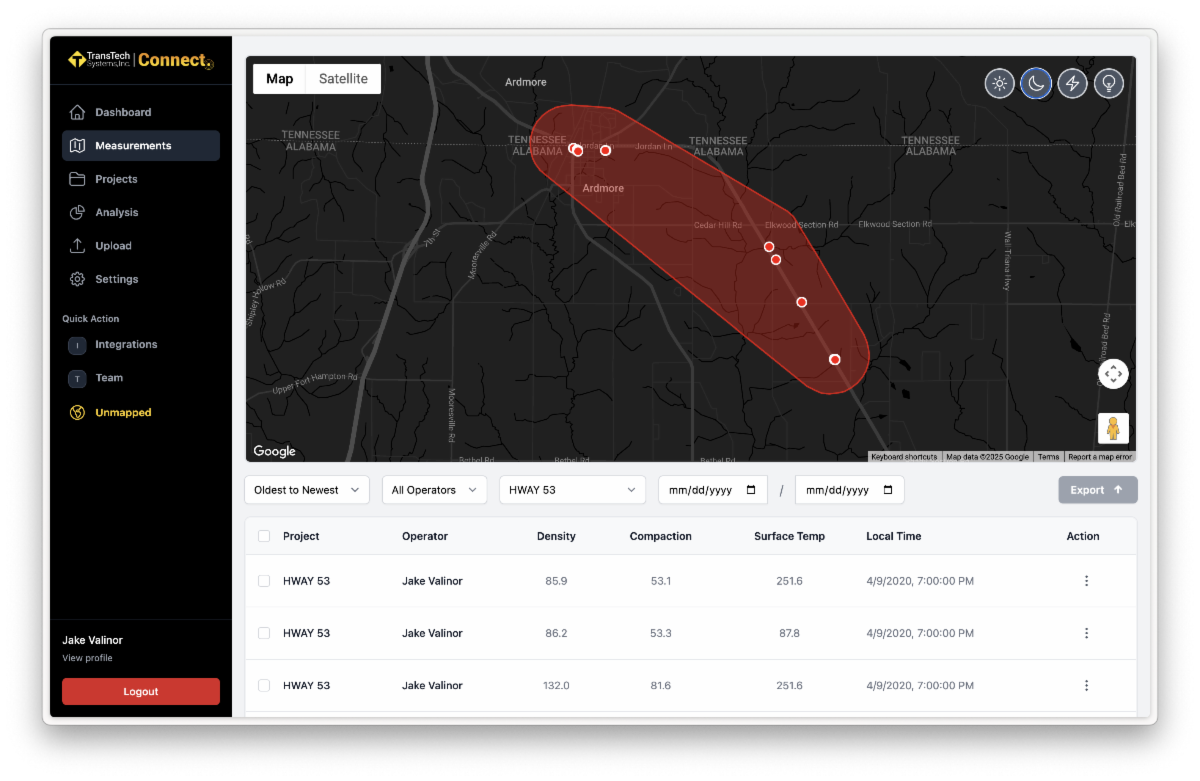Viewport: 1200px width, 781px height.
Task: Open Unmapped from the sidebar
Action: click(x=123, y=412)
